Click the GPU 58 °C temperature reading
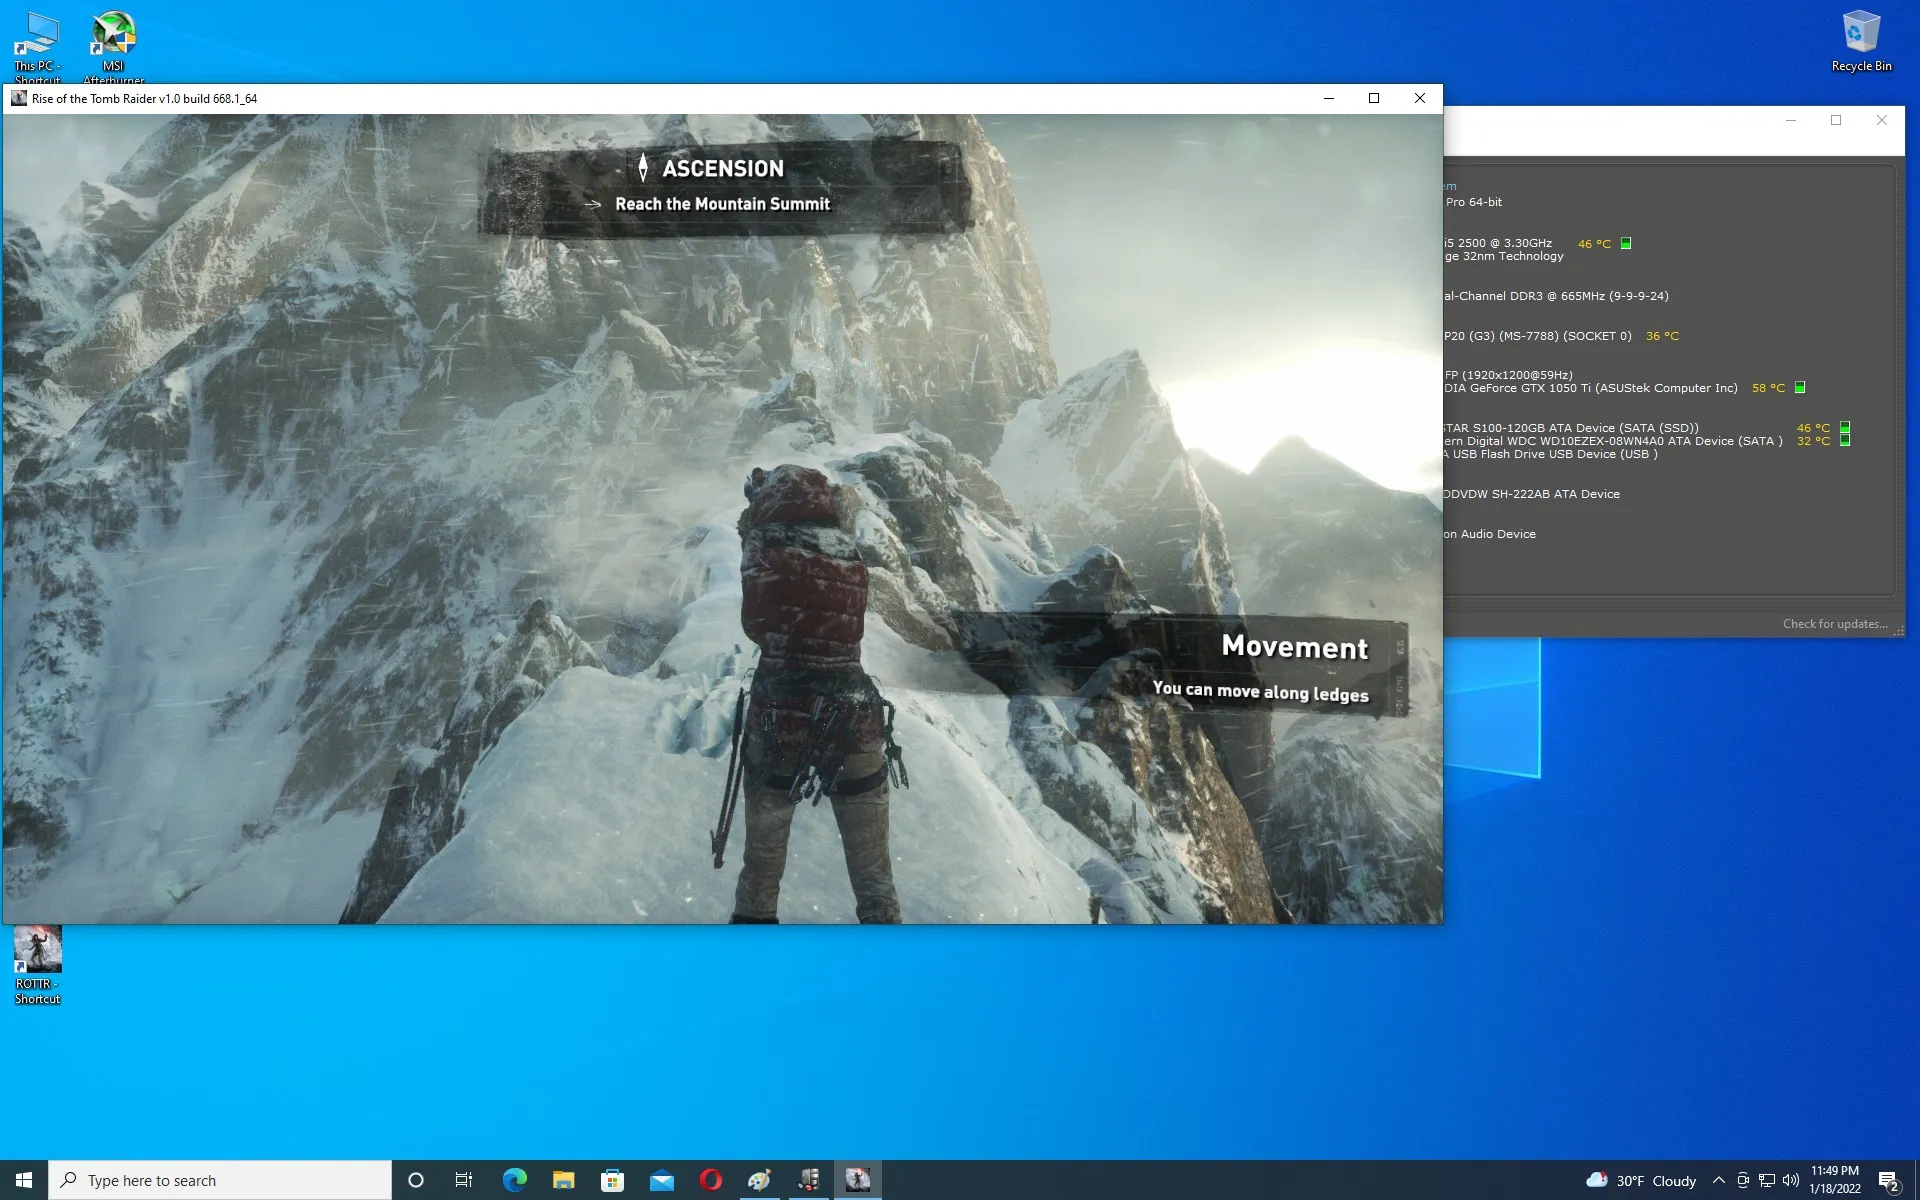This screenshot has width=1920, height=1200. click(x=1768, y=388)
